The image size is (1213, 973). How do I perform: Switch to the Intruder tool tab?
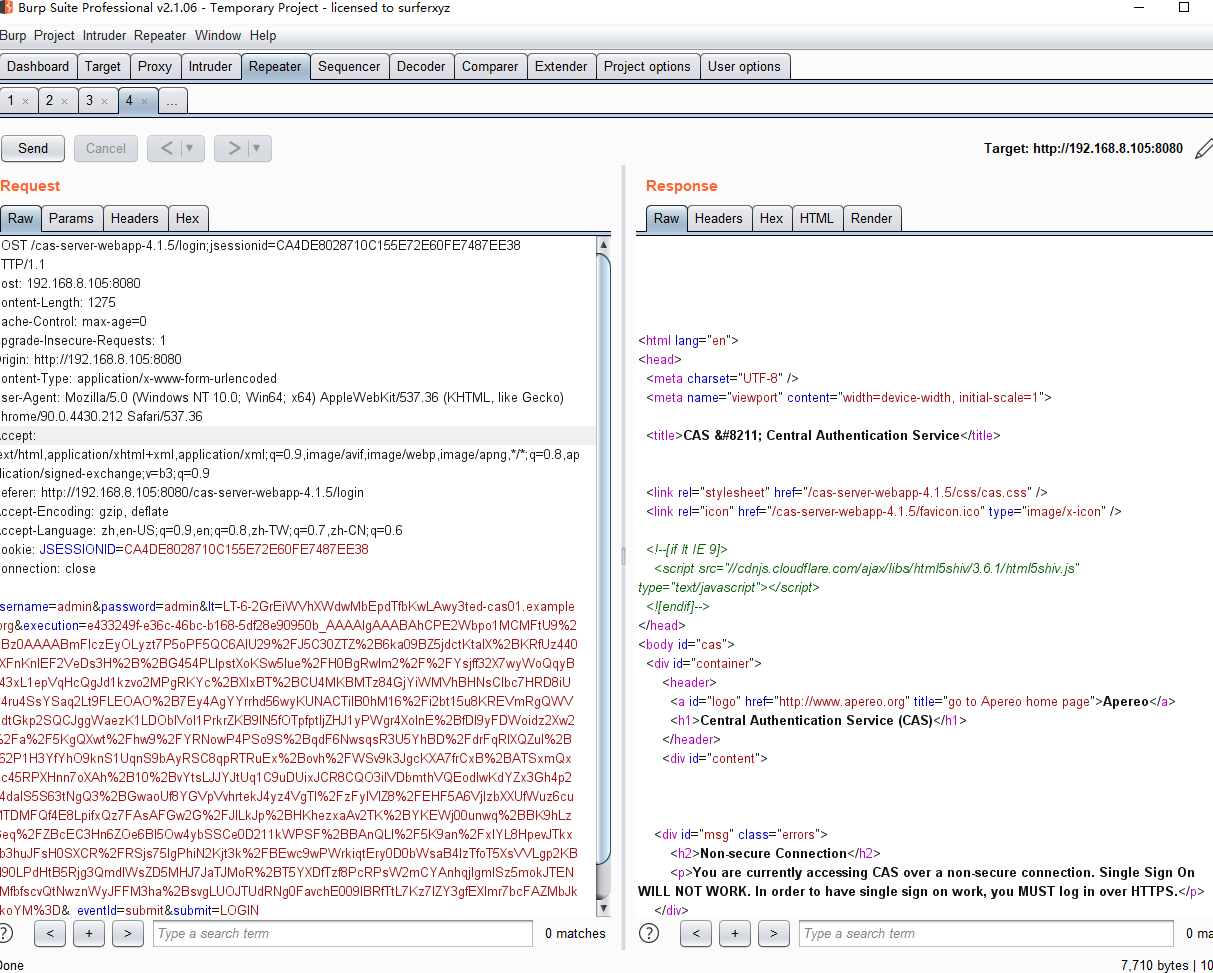click(210, 66)
